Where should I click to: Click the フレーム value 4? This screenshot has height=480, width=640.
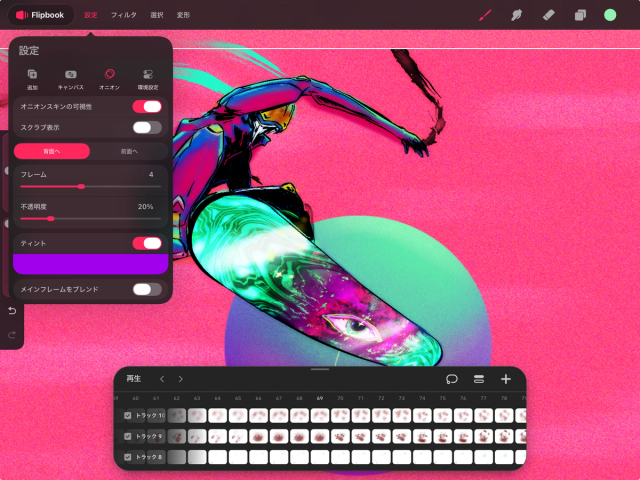pyautogui.click(x=151, y=174)
